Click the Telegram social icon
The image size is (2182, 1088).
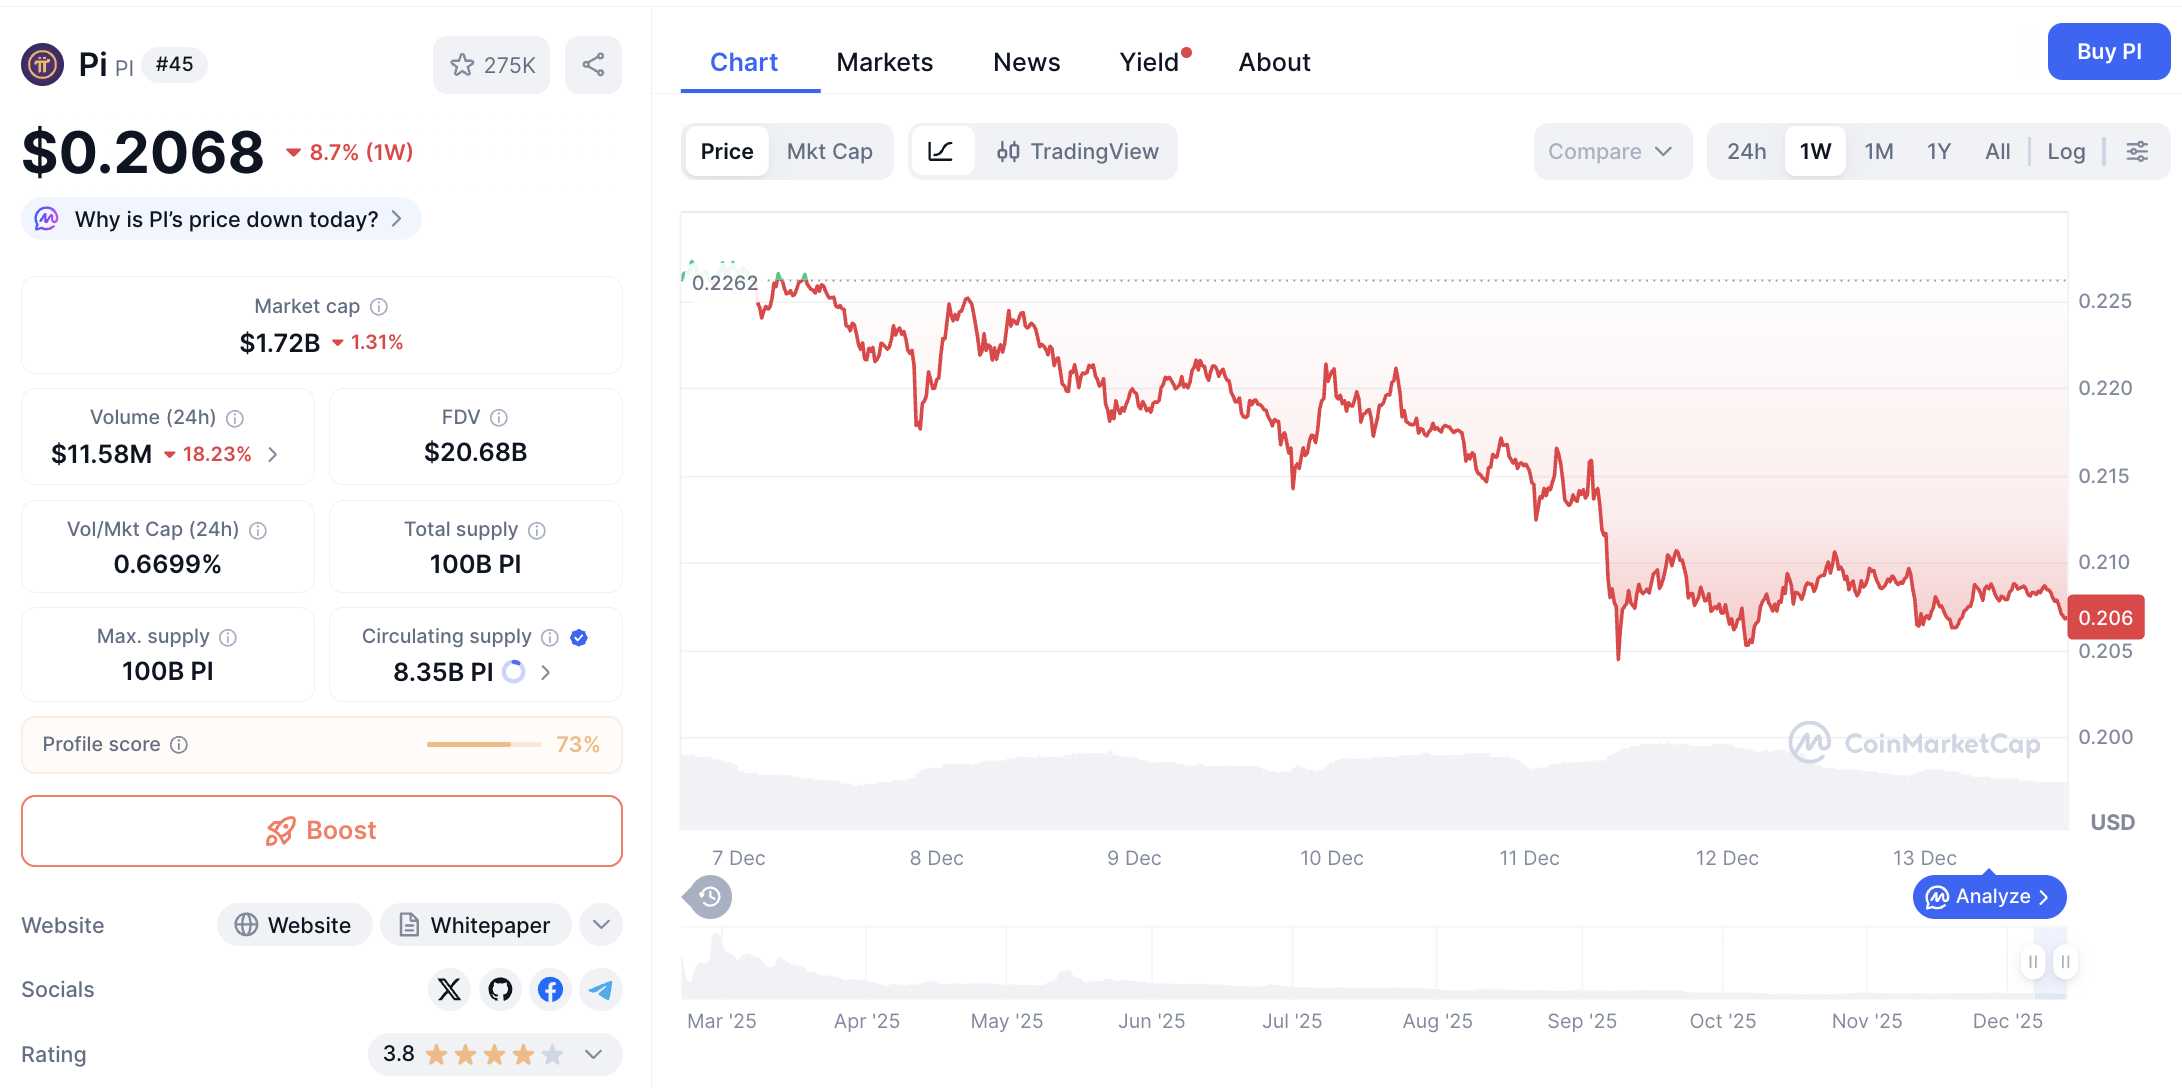point(600,989)
